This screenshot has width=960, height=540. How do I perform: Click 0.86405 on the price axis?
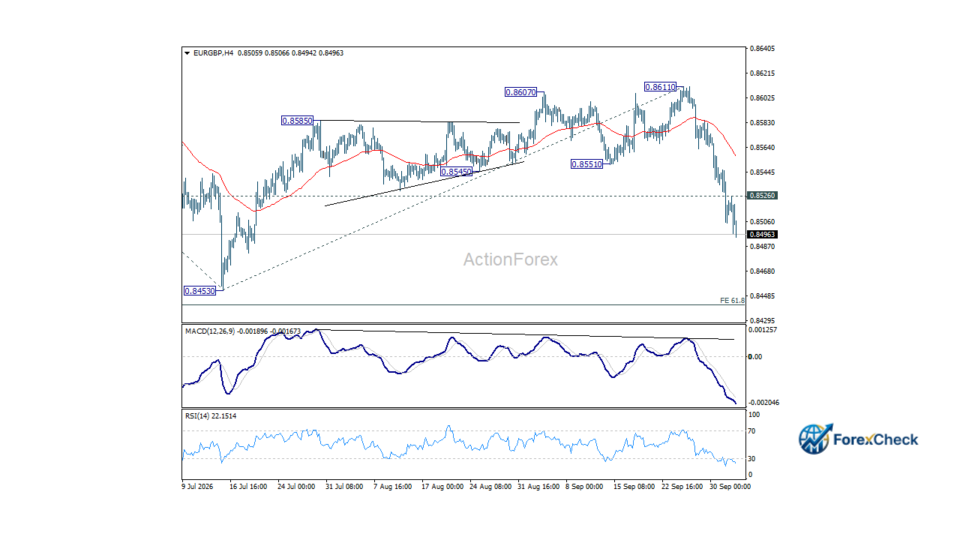[x=762, y=48]
